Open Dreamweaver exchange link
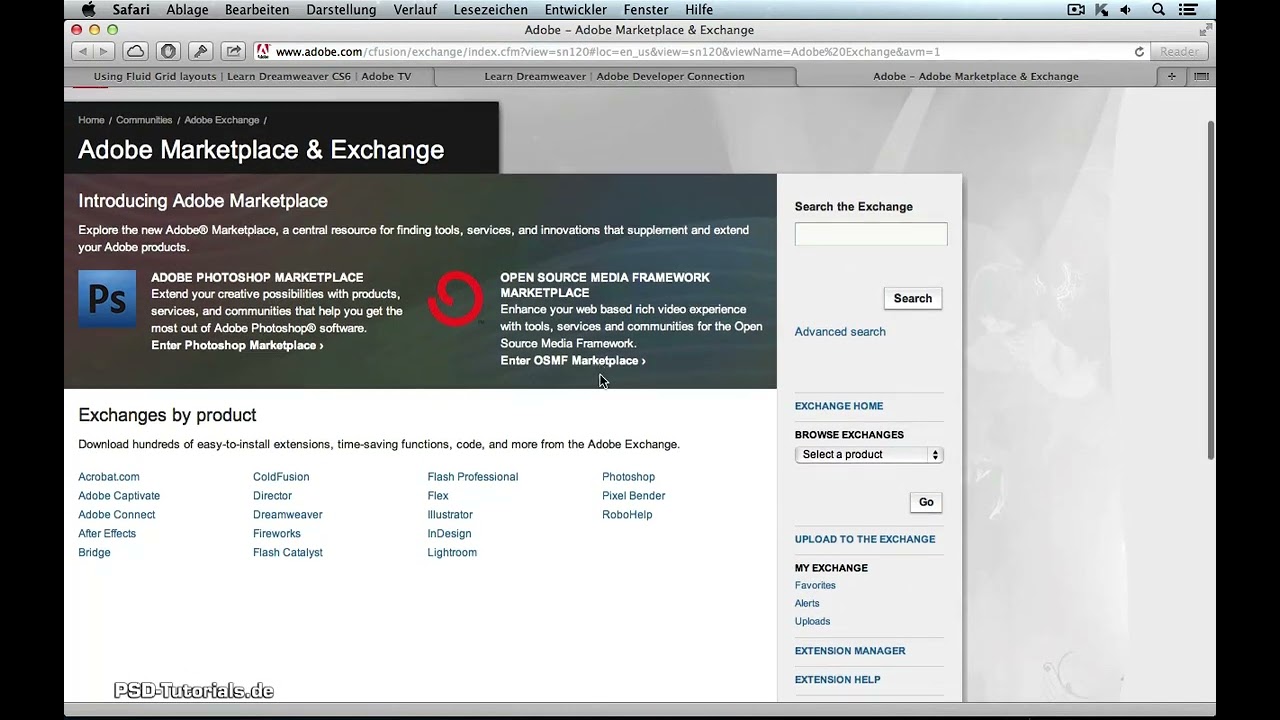Viewport: 1280px width, 720px height. (x=288, y=515)
